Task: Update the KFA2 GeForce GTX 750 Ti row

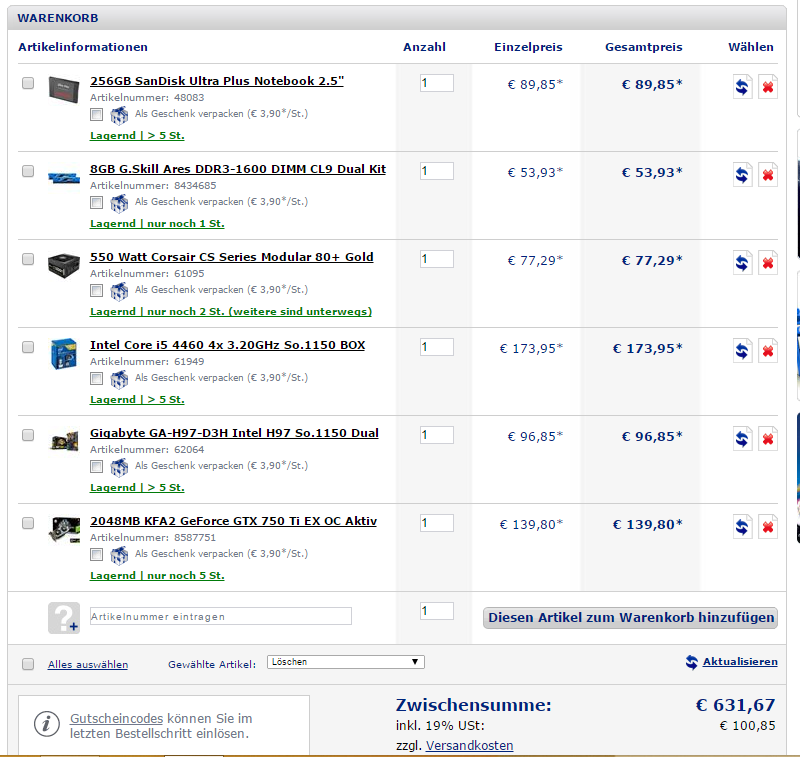Action: (x=742, y=527)
